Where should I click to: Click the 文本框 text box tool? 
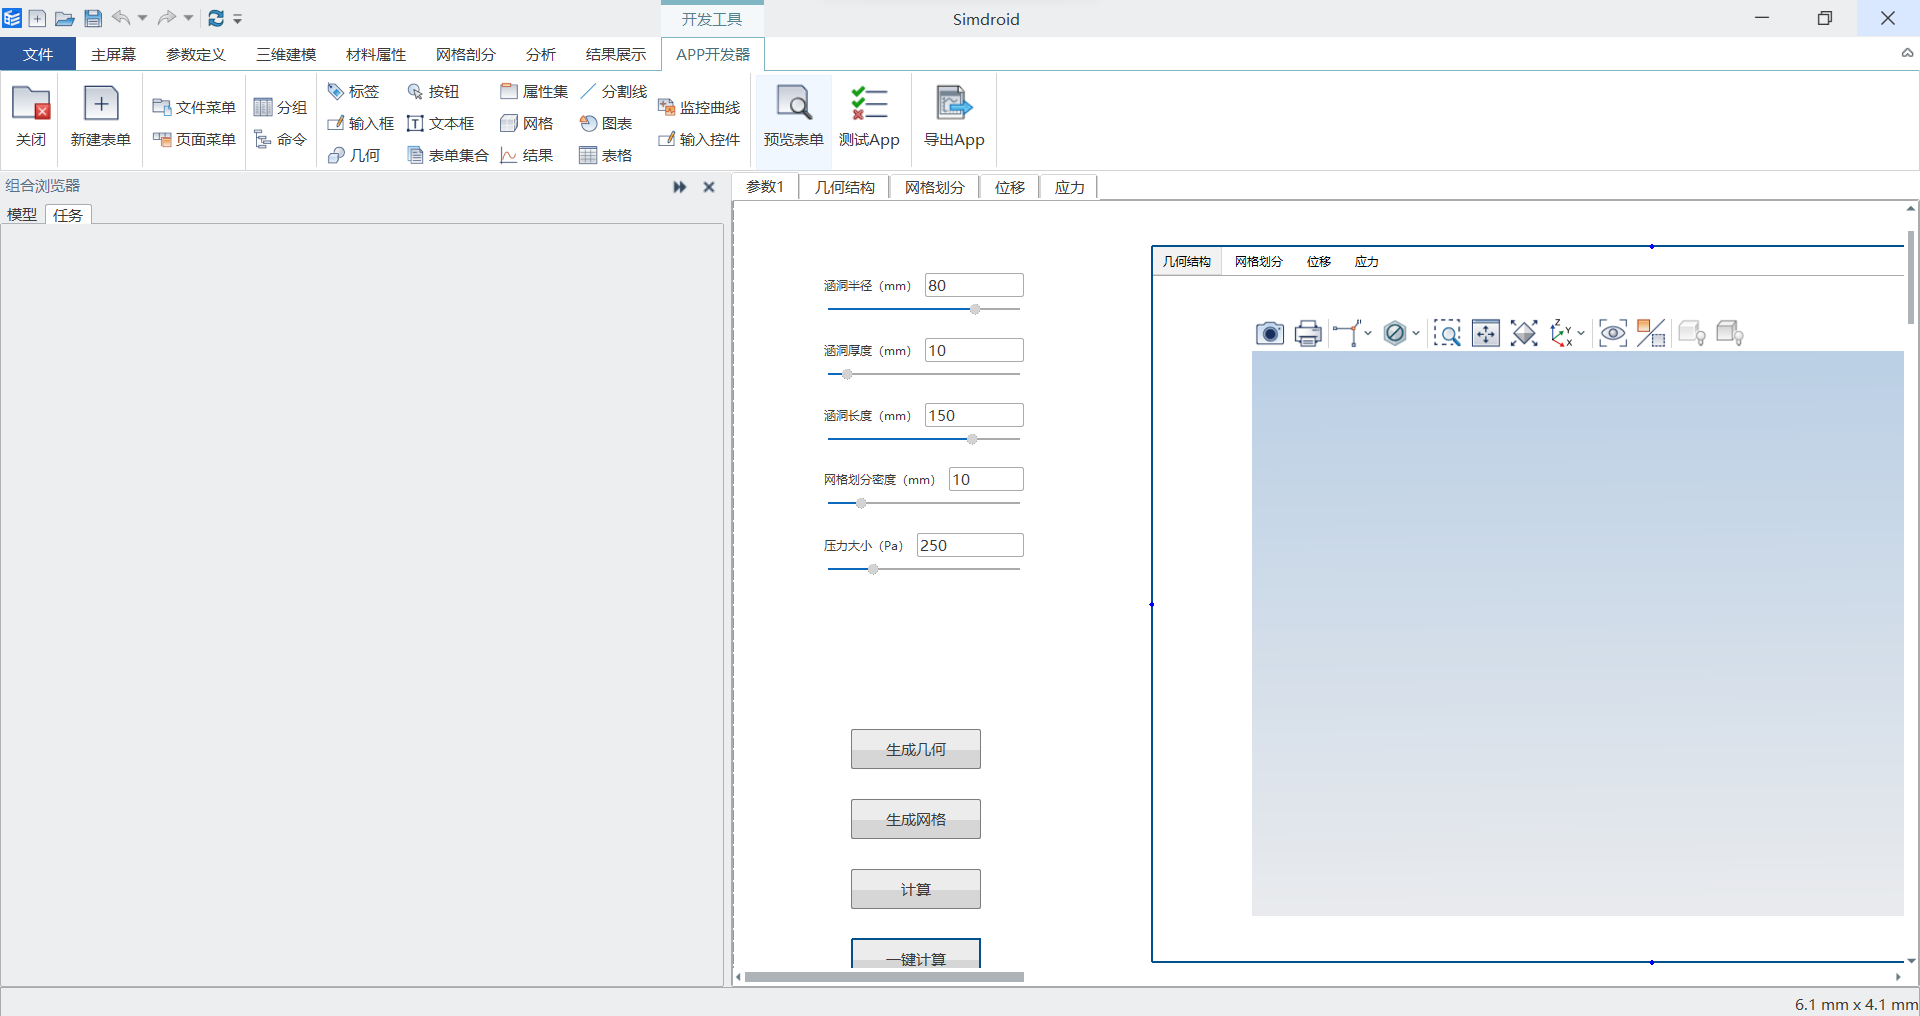[x=441, y=123]
